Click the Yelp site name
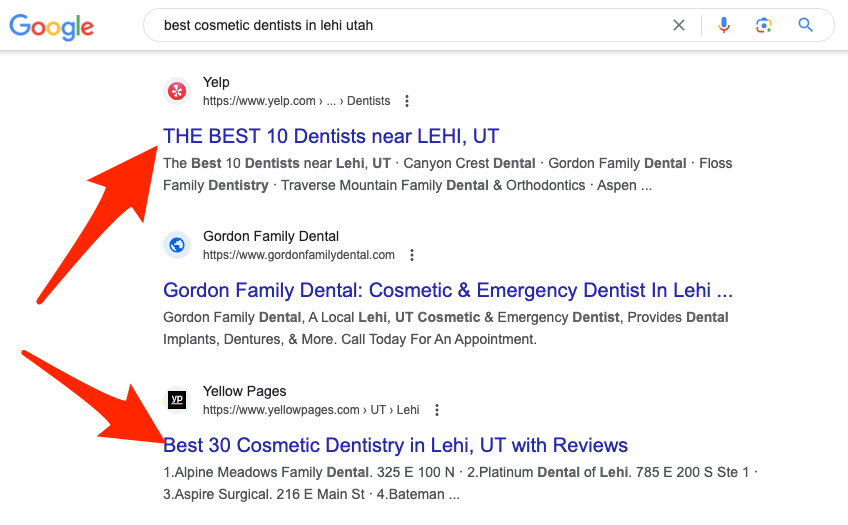This screenshot has width=848, height=525. tap(216, 82)
